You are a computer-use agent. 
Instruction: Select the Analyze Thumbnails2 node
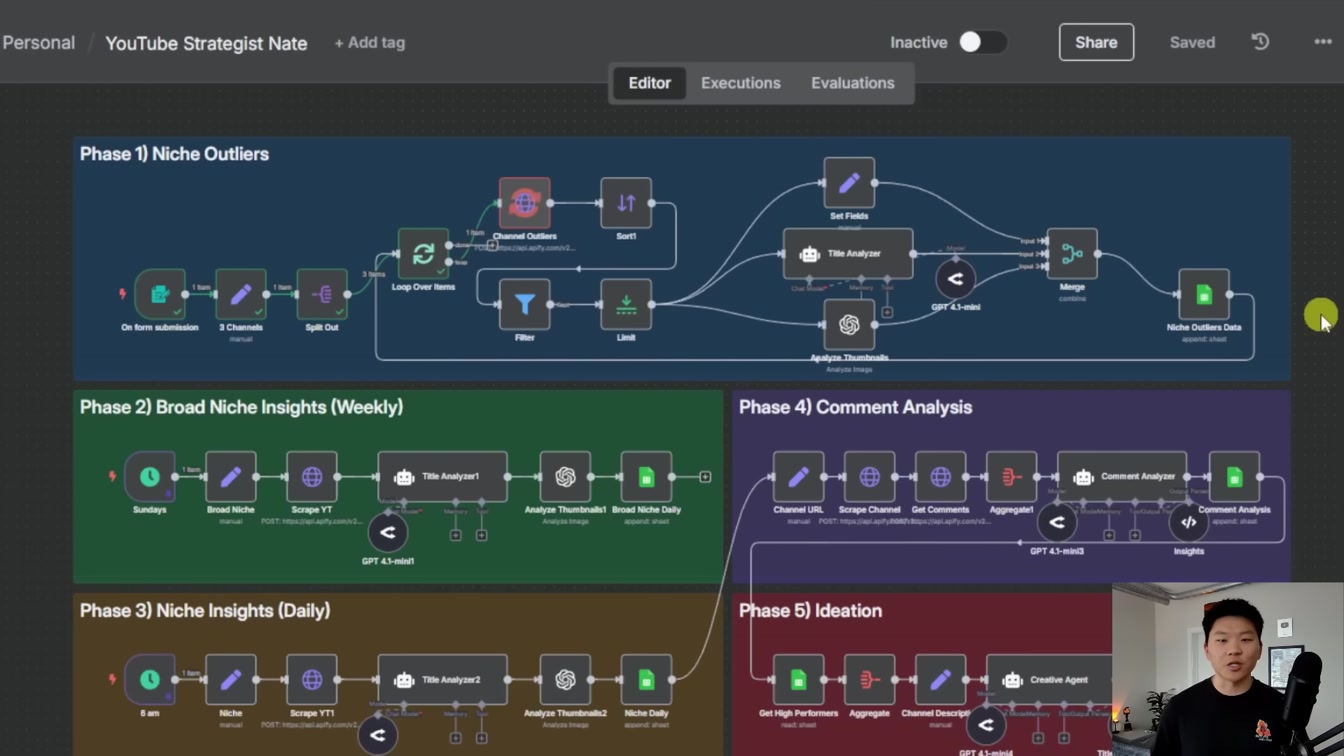click(565, 680)
